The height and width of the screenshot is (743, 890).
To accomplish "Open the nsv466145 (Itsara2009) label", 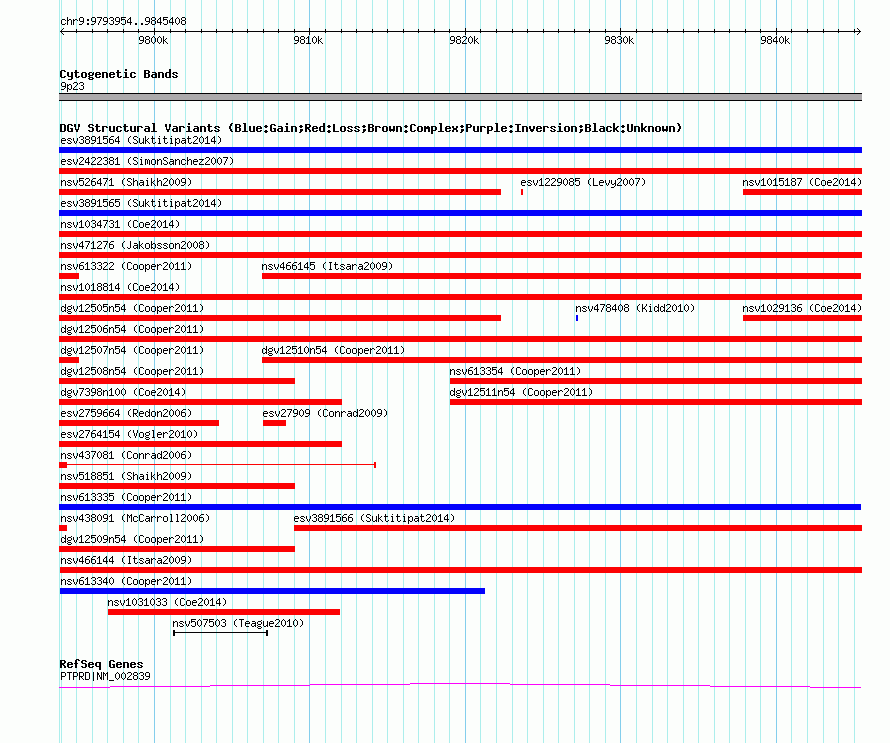I will (327, 266).
